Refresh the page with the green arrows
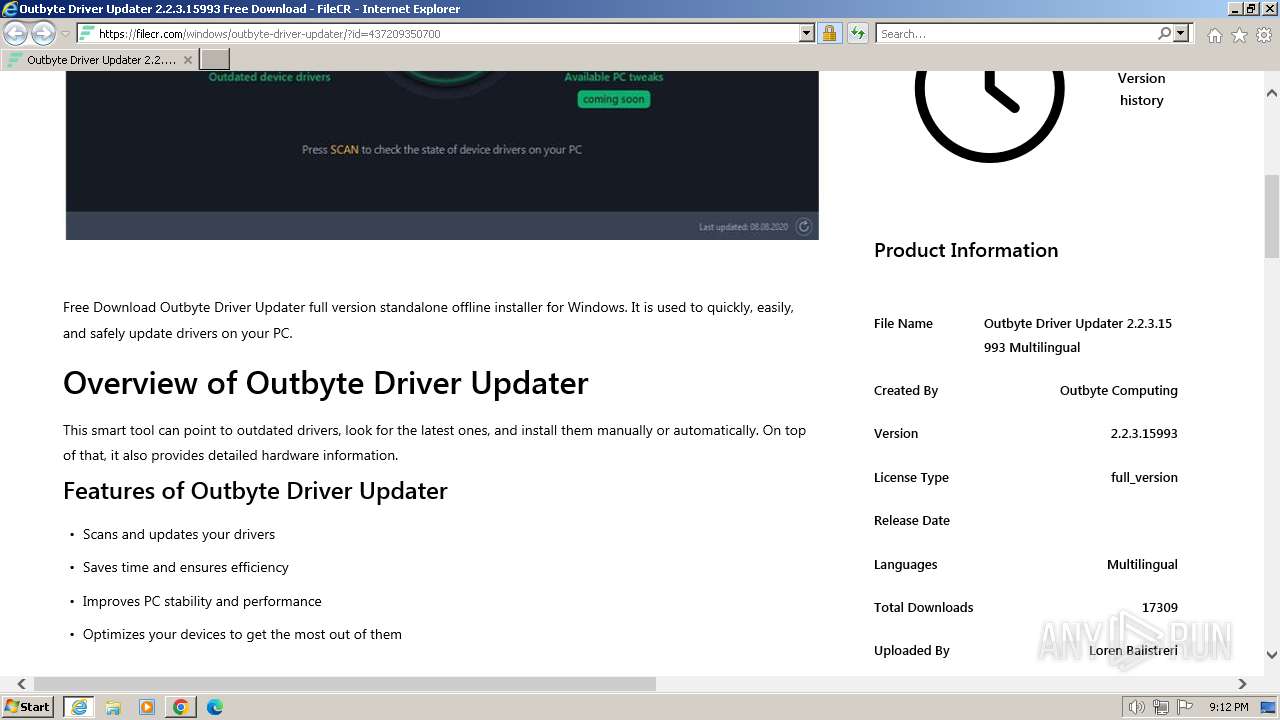This screenshot has height=720, width=1280. click(x=858, y=33)
